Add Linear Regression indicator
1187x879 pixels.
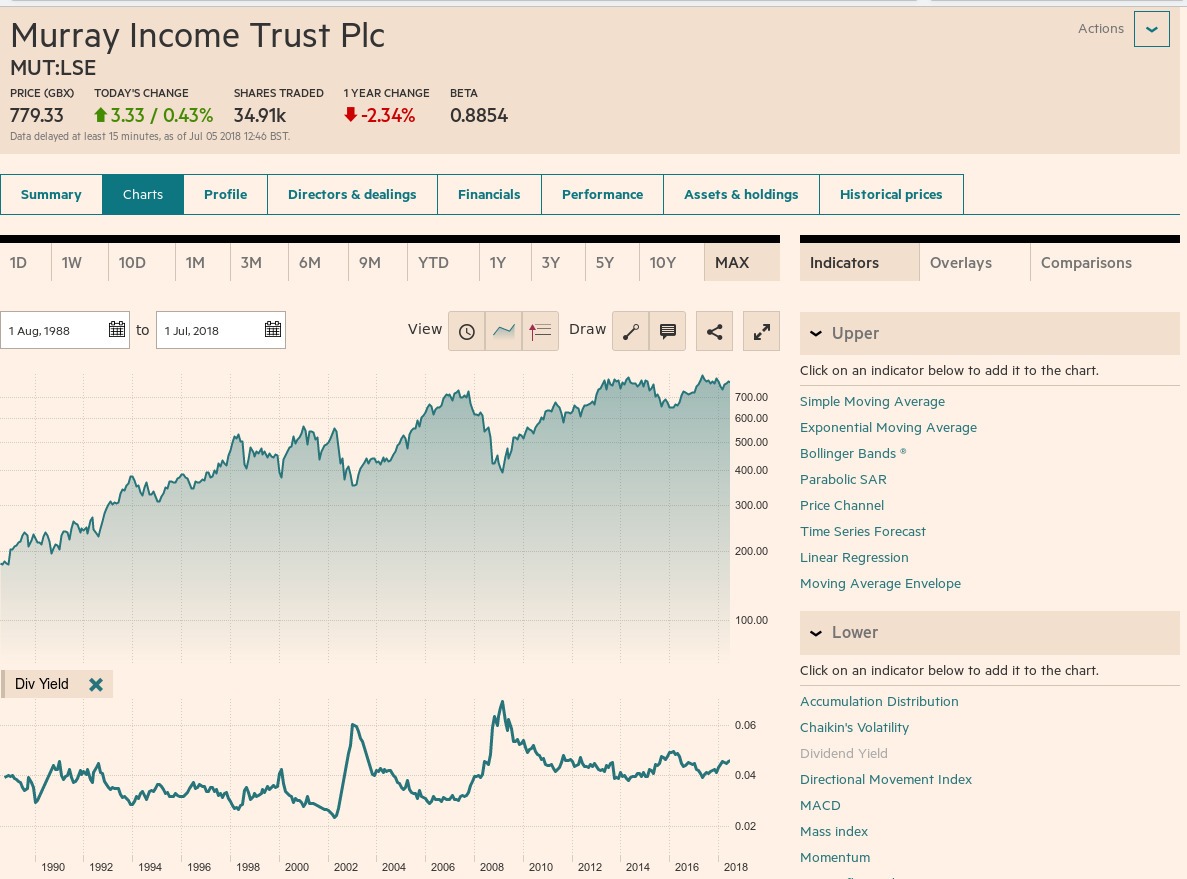pyautogui.click(x=854, y=558)
